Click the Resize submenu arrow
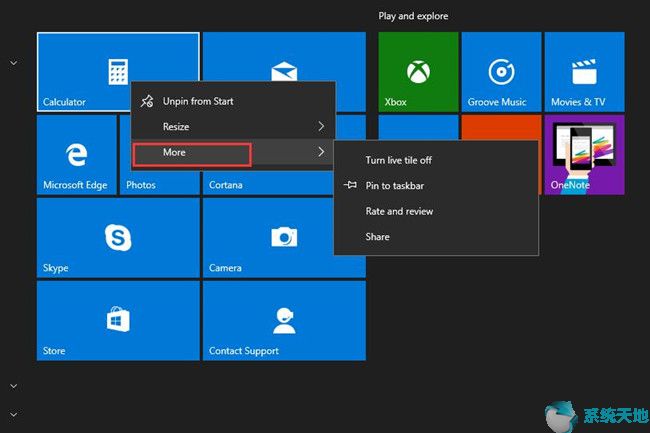 321,126
